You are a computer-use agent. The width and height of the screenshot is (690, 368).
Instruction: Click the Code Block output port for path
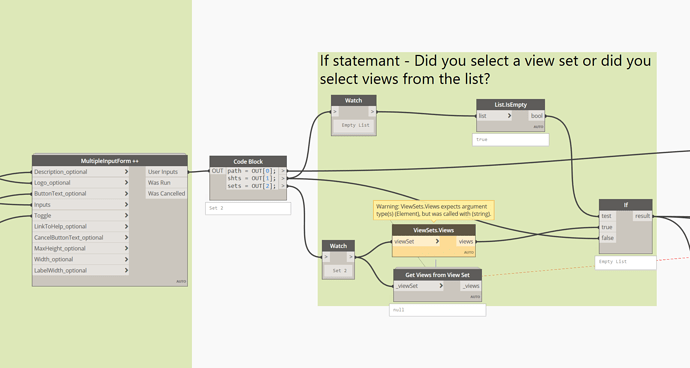(283, 171)
